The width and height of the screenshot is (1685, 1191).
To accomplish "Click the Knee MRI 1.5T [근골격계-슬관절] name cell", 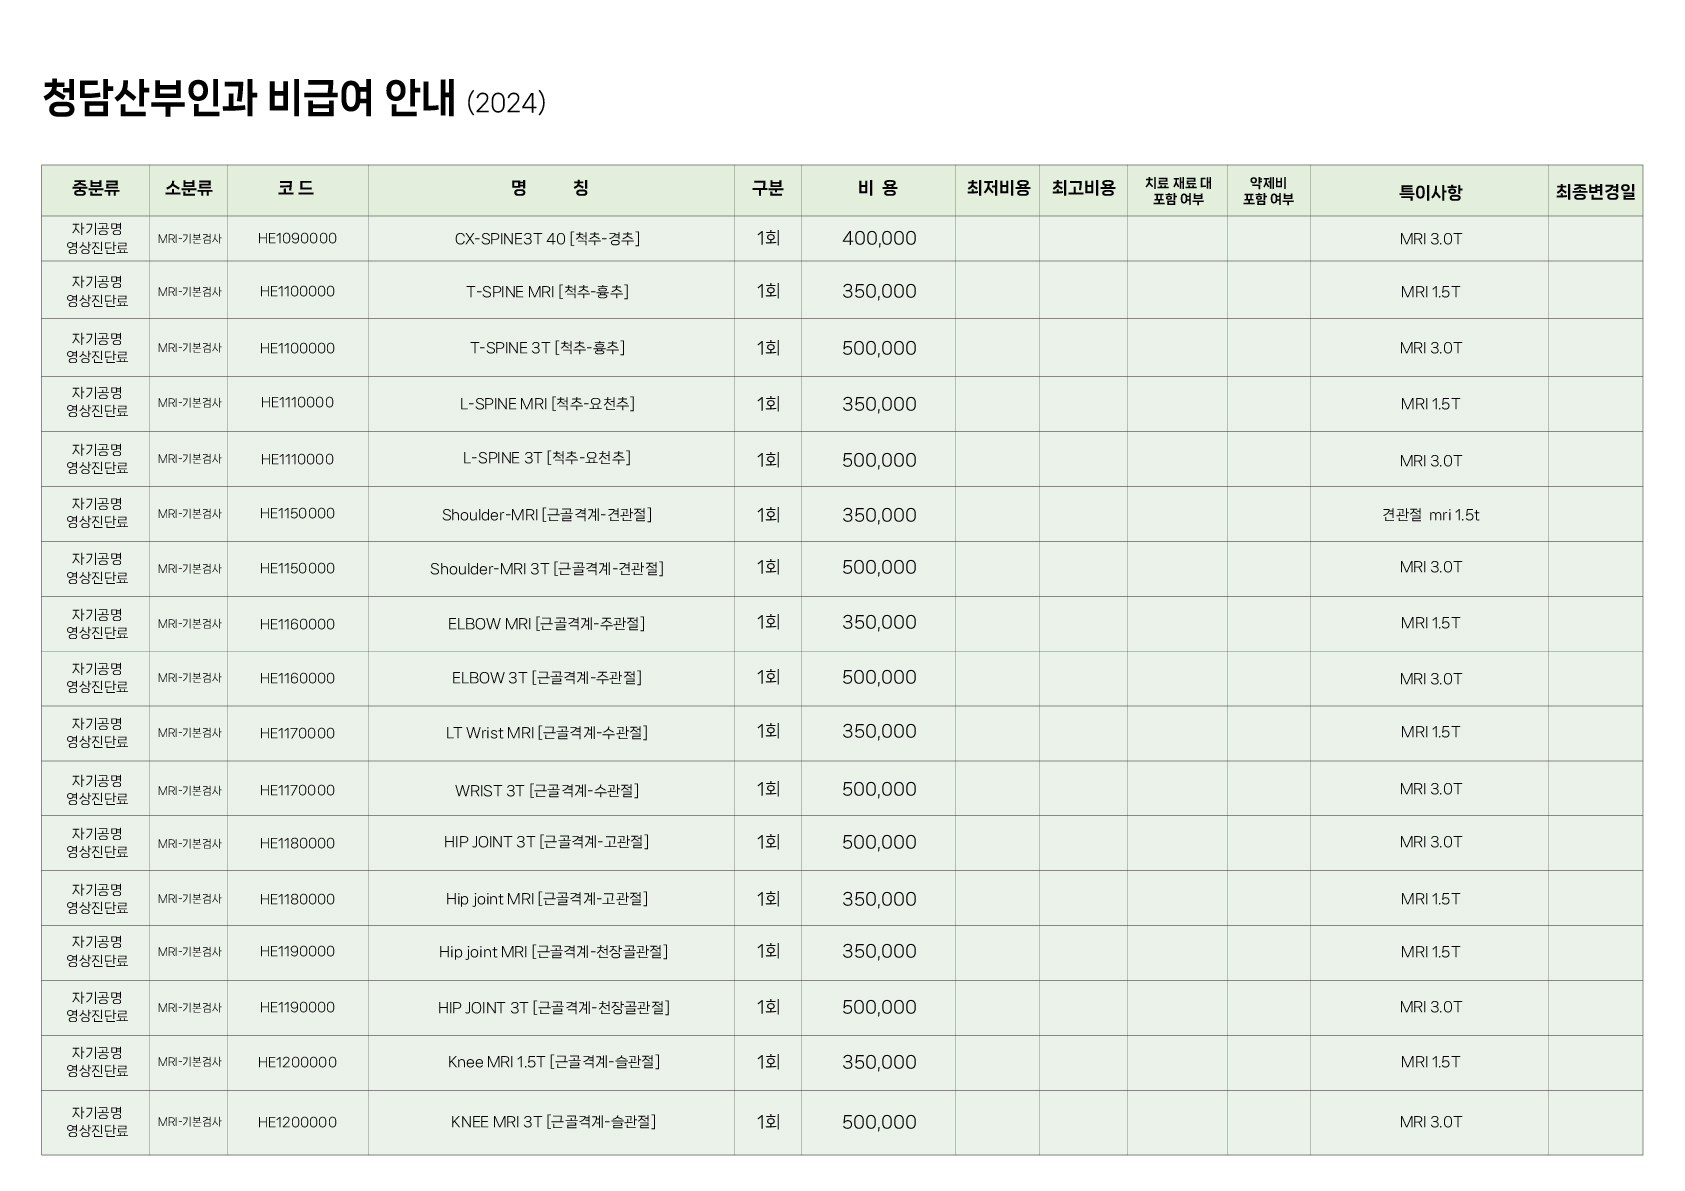I will tap(553, 1062).
